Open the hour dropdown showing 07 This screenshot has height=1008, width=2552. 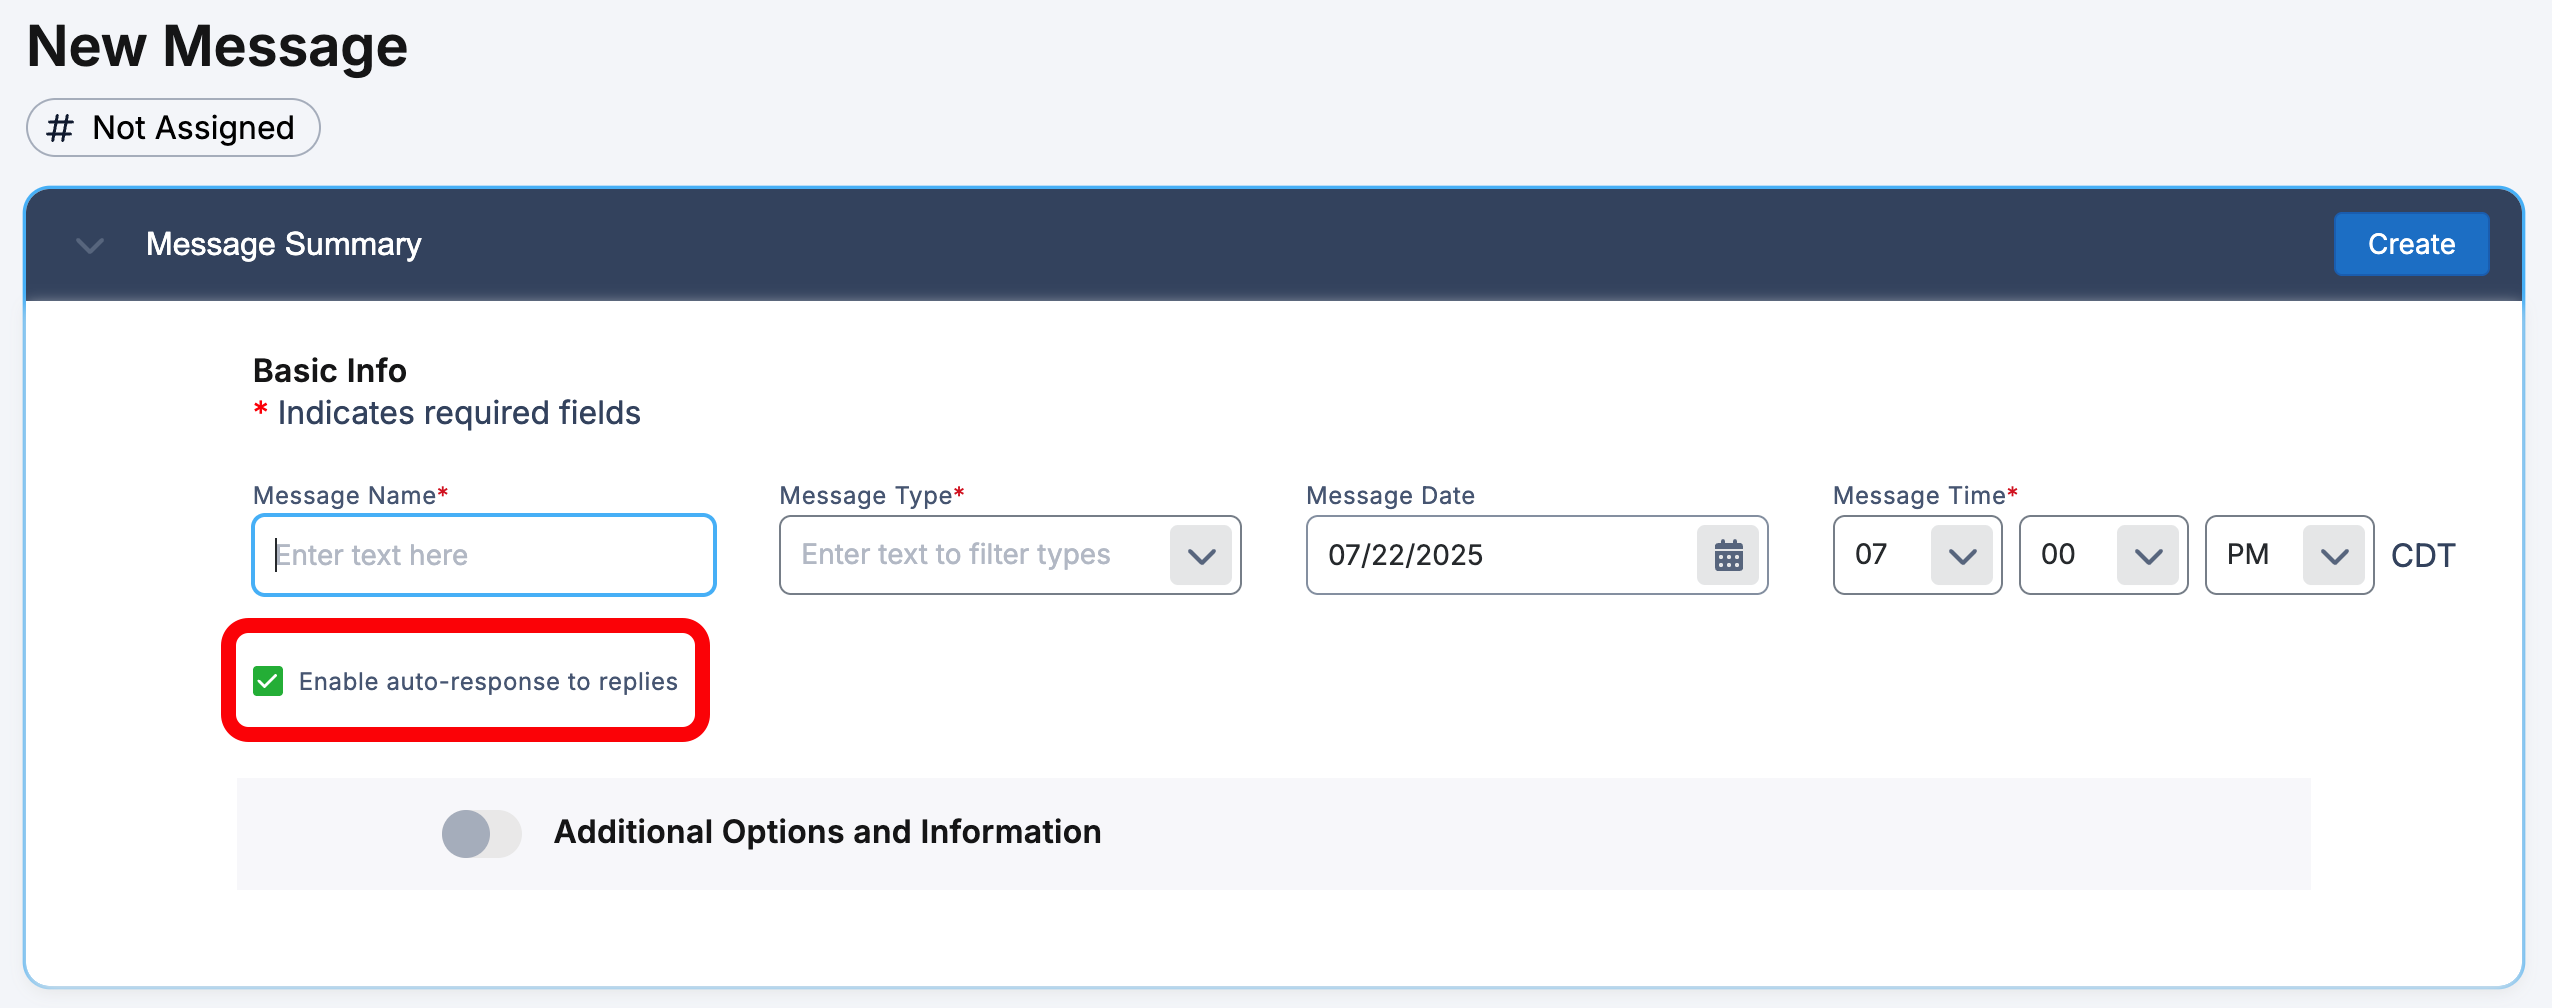(1961, 555)
